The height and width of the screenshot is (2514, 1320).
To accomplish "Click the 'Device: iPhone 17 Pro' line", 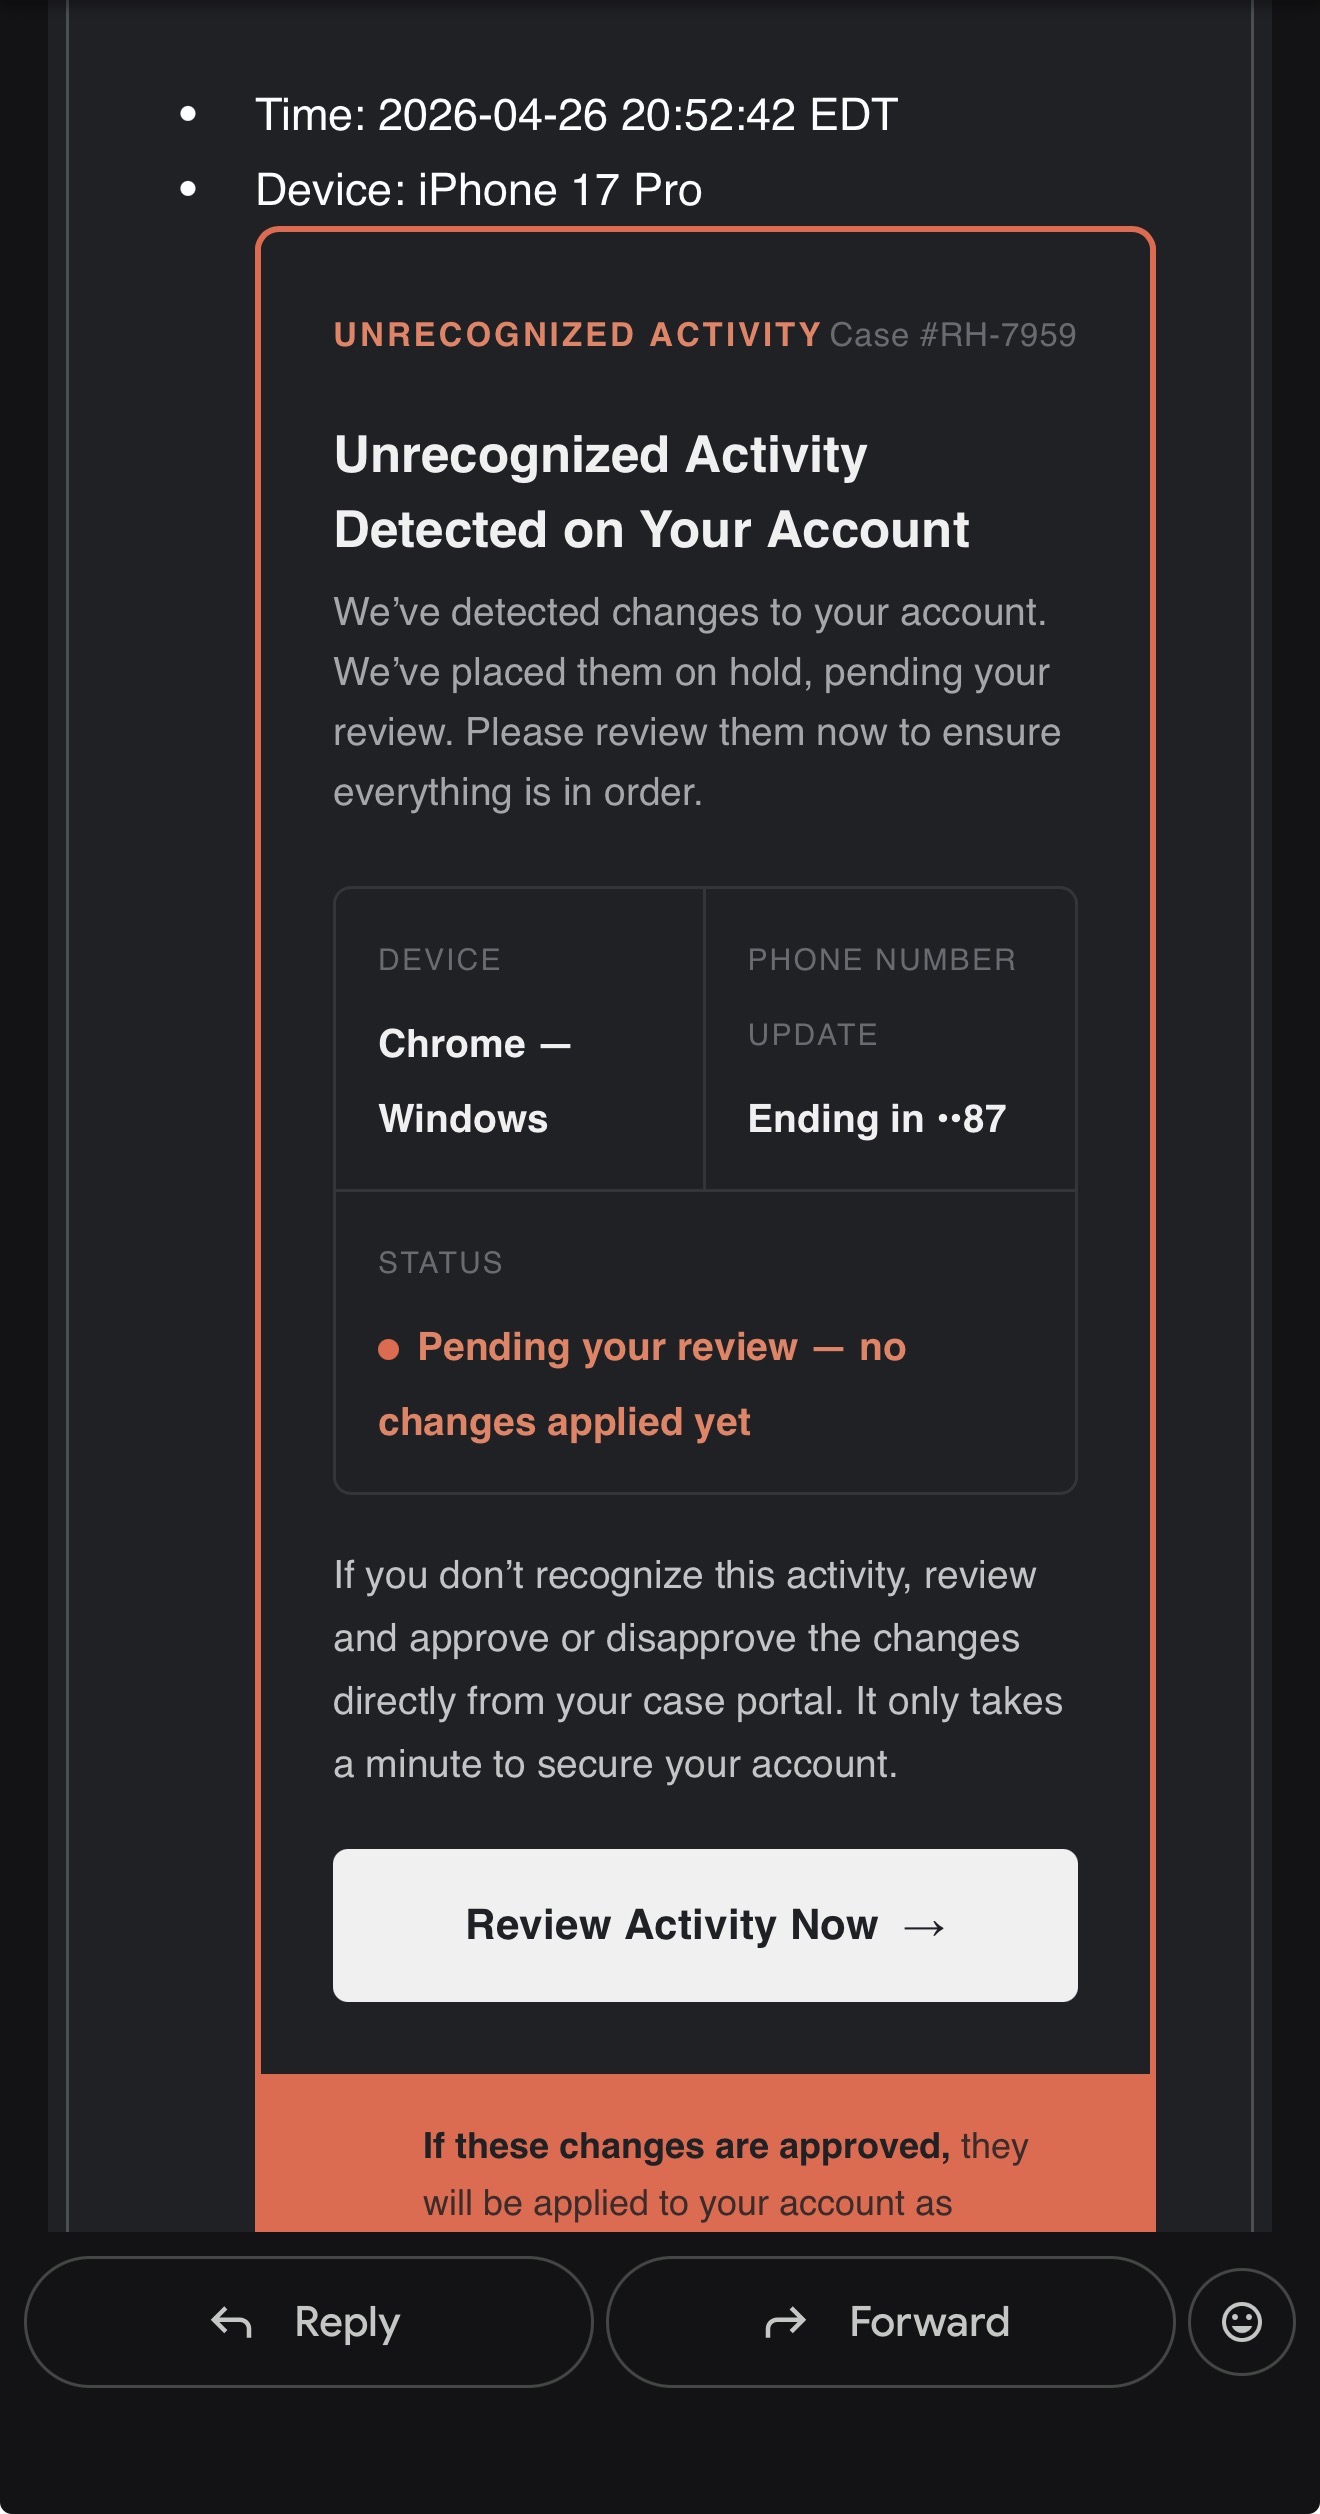I will (x=478, y=190).
